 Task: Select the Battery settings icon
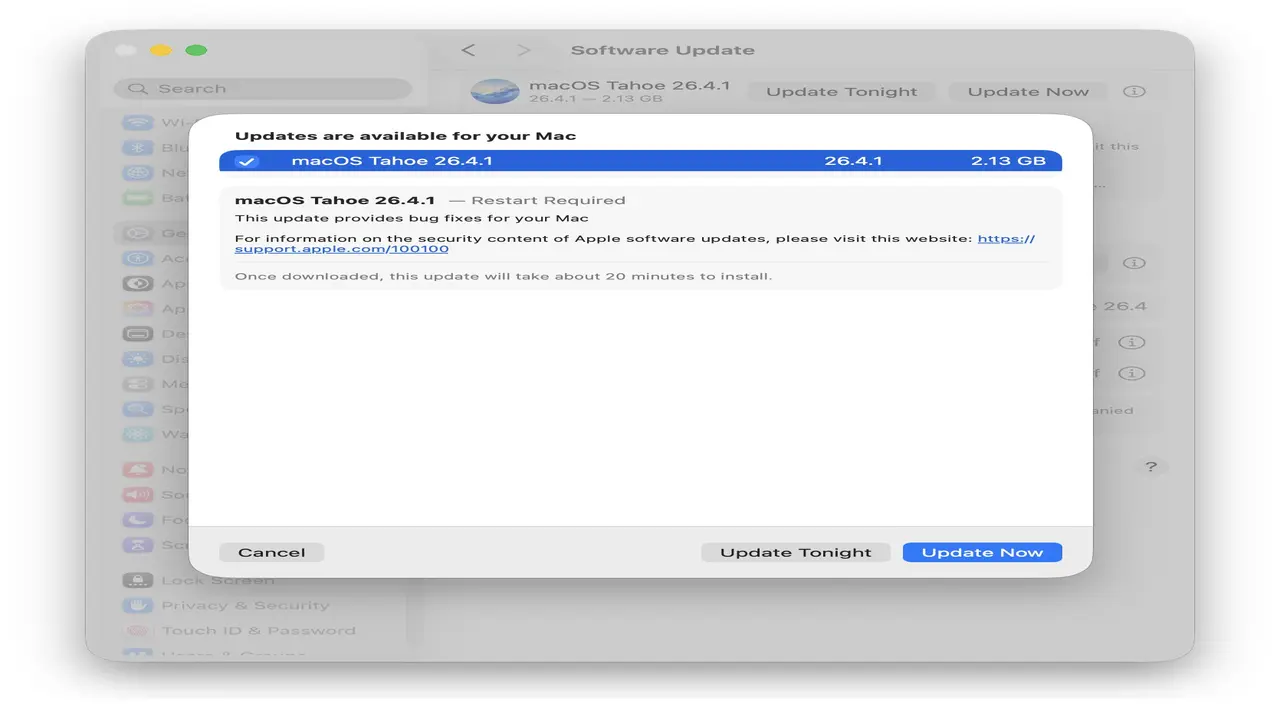pyautogui.click(x=136, y=197)
